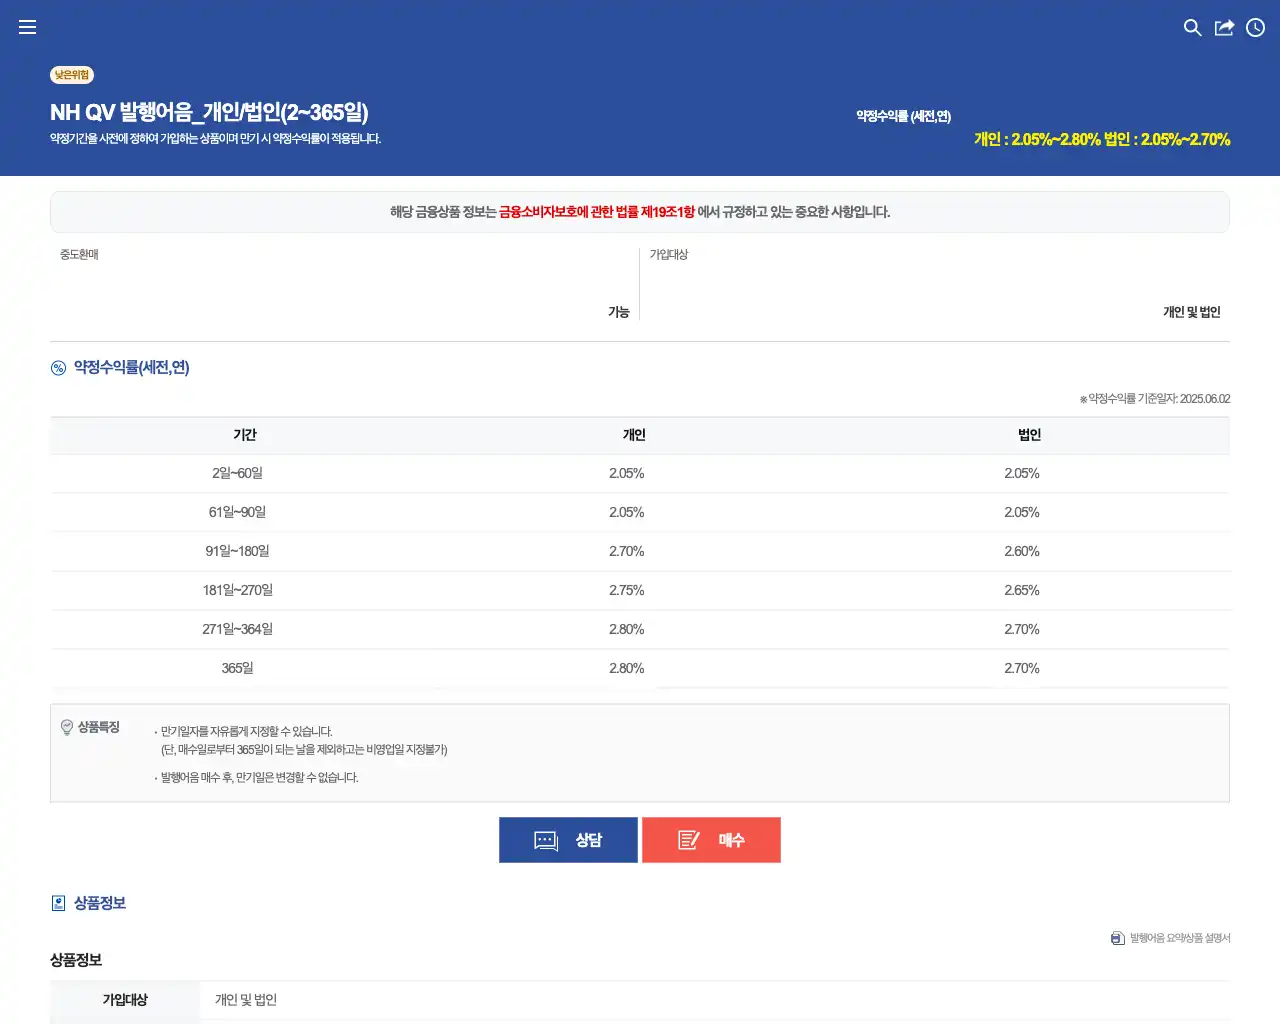Click the yellow rate summary 개인 : 2.05%~2.80%
1280x1024 pixels.
pos(1037,139)
